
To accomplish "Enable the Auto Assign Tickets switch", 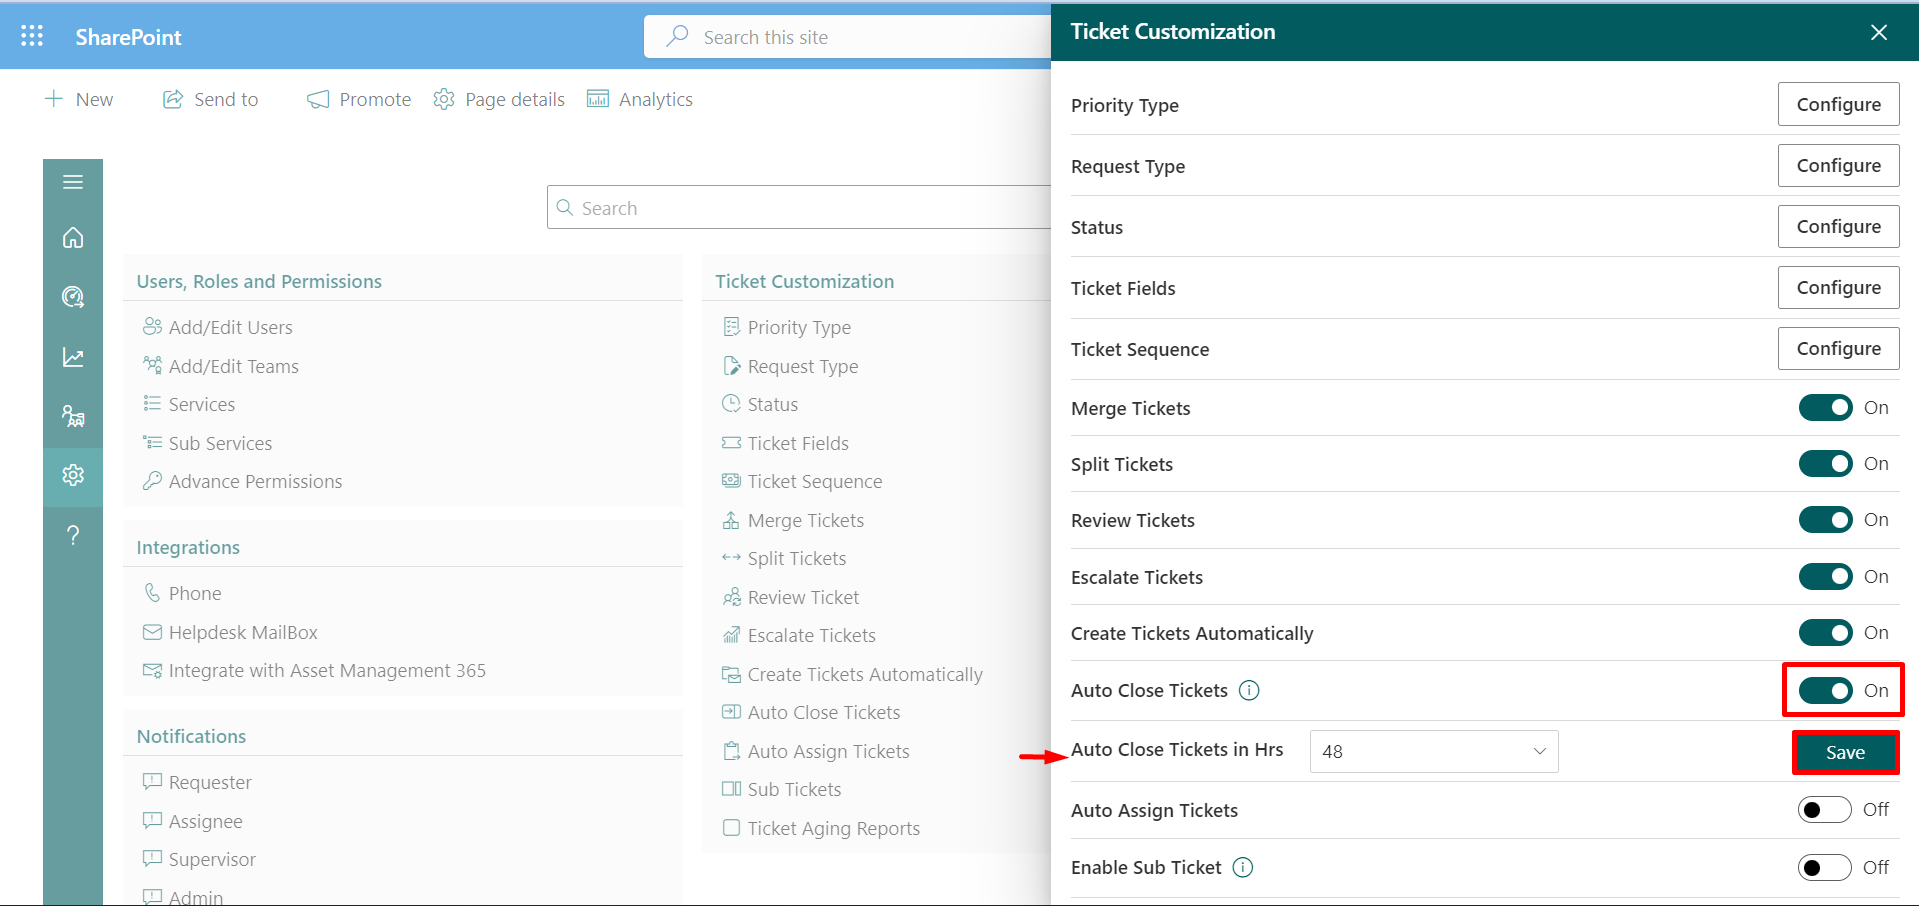I will click(x=1825, y=810).
